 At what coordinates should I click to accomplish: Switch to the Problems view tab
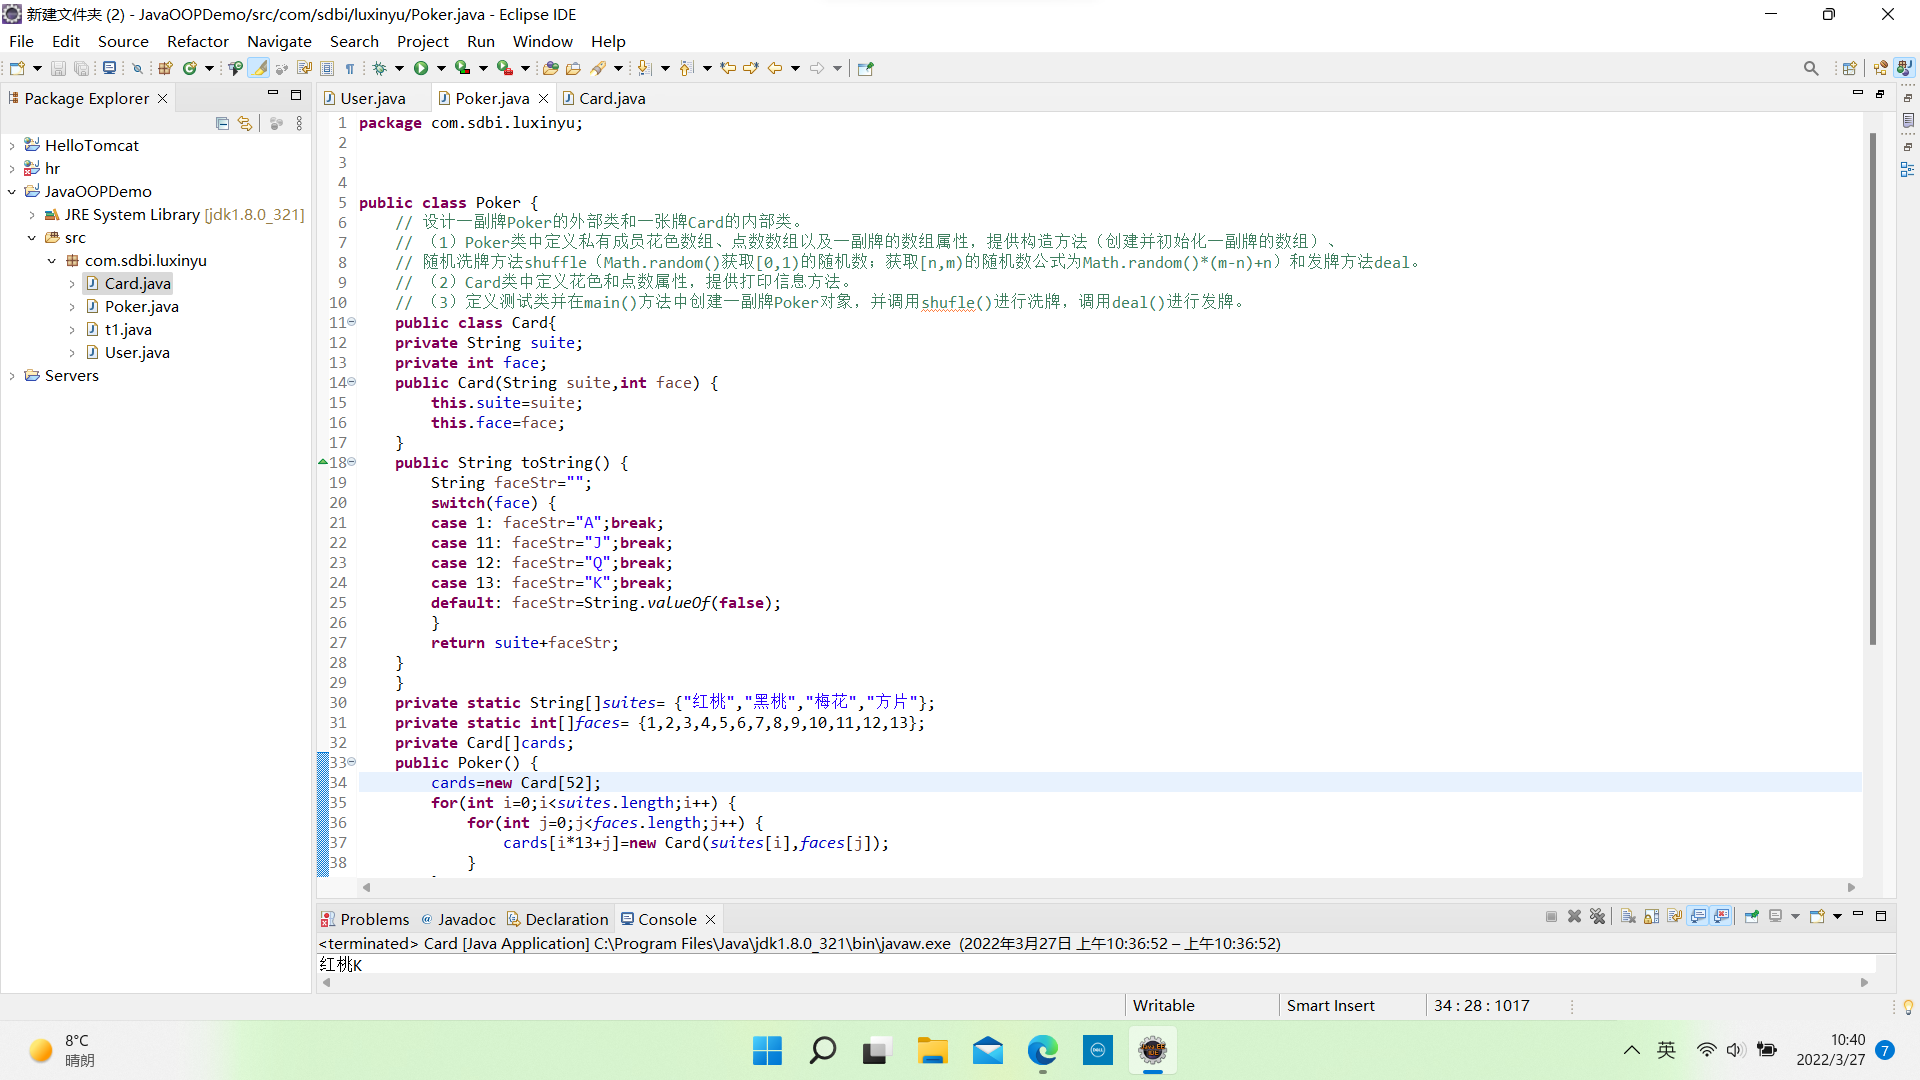click(x=373, y=919)
